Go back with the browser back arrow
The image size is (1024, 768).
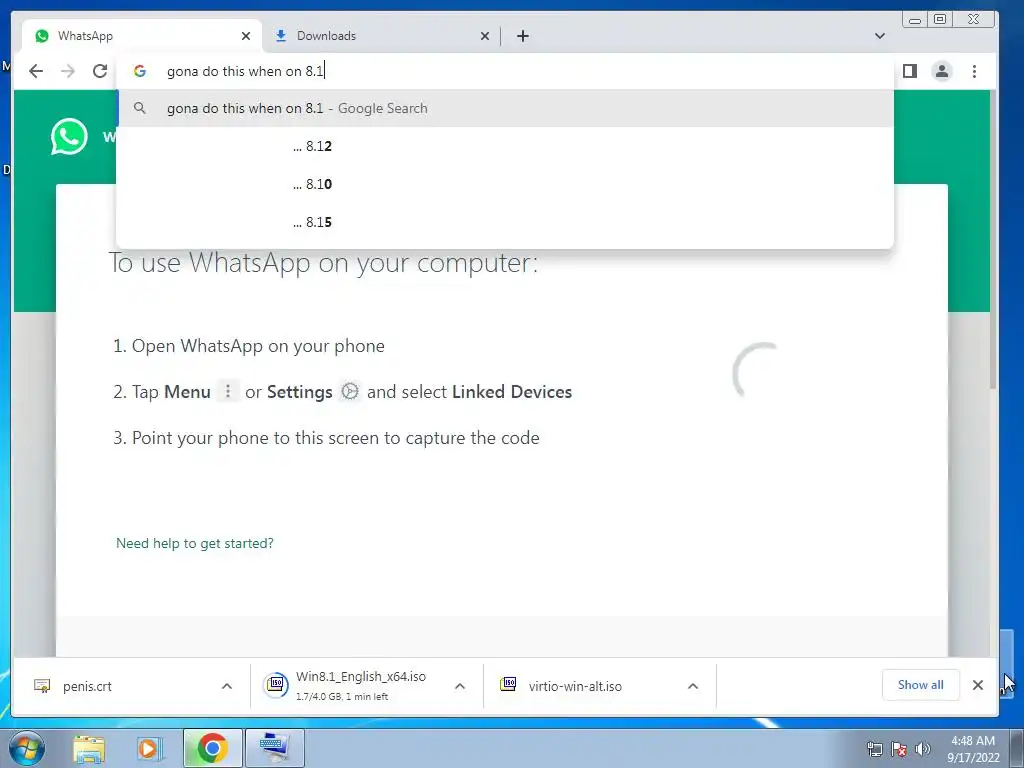(x=36, y=71)
